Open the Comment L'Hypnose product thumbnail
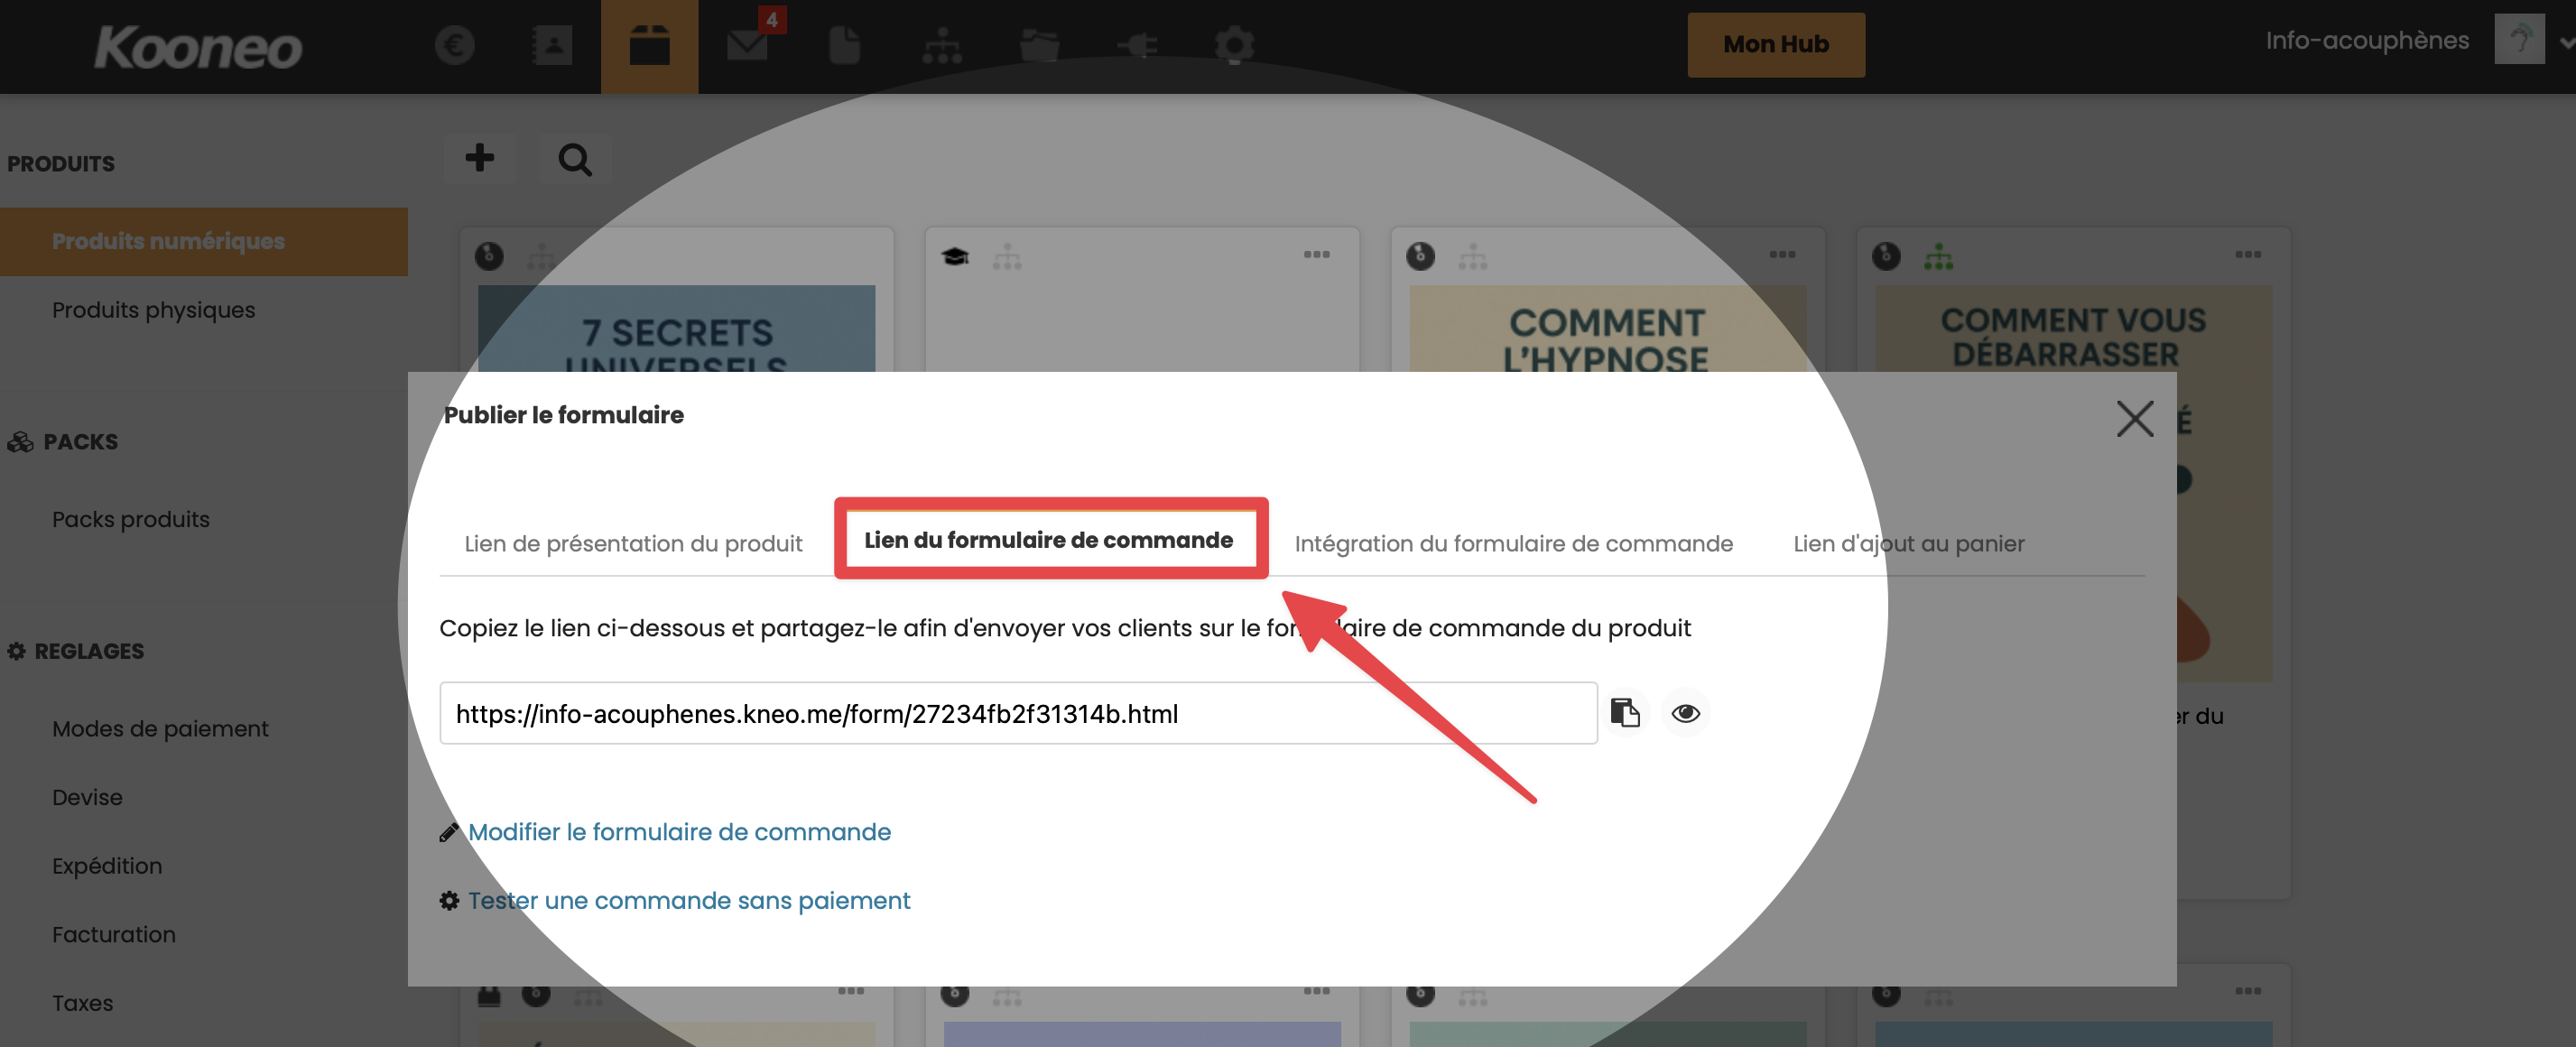This screenshot has width=2576, height=1047. [1607, 329]
